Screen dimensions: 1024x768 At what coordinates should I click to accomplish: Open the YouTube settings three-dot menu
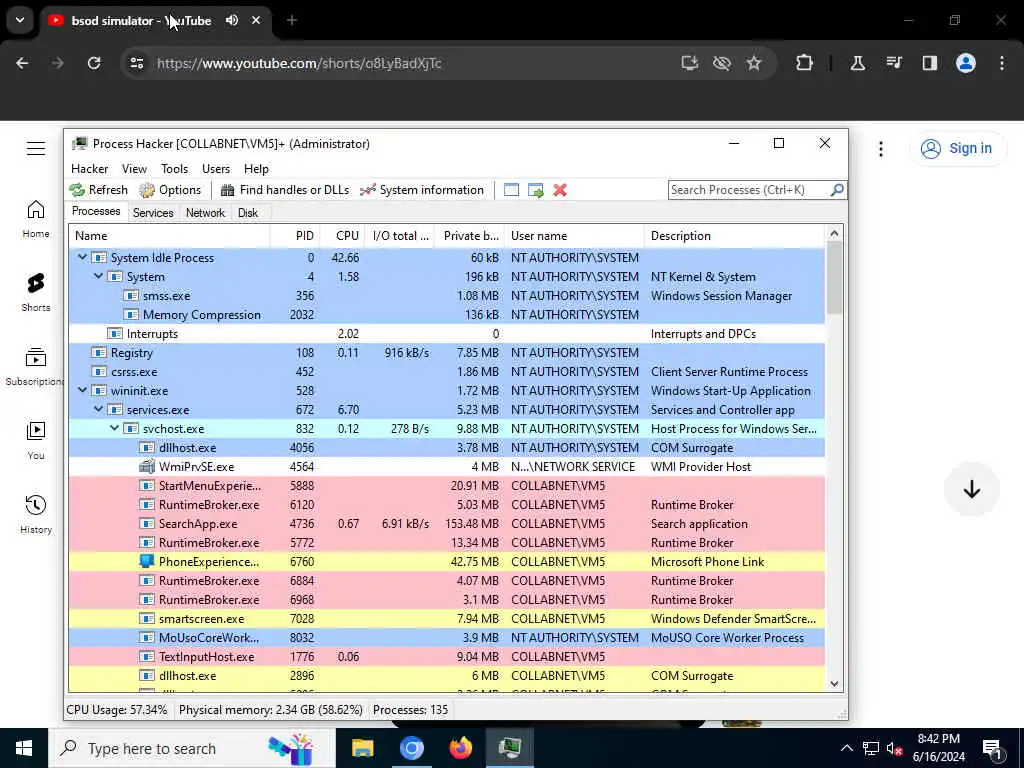tap(881, 149)
